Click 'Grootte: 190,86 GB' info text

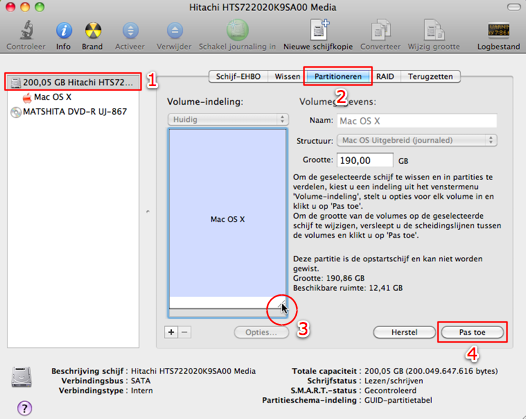pyautogui.click(x=329, y=278)
